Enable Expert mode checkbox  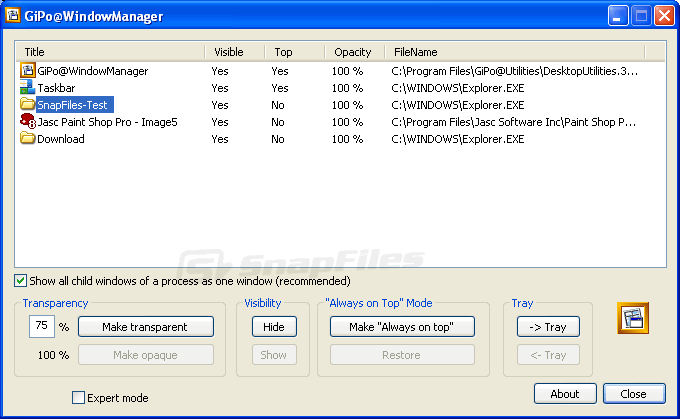(78, 397)
